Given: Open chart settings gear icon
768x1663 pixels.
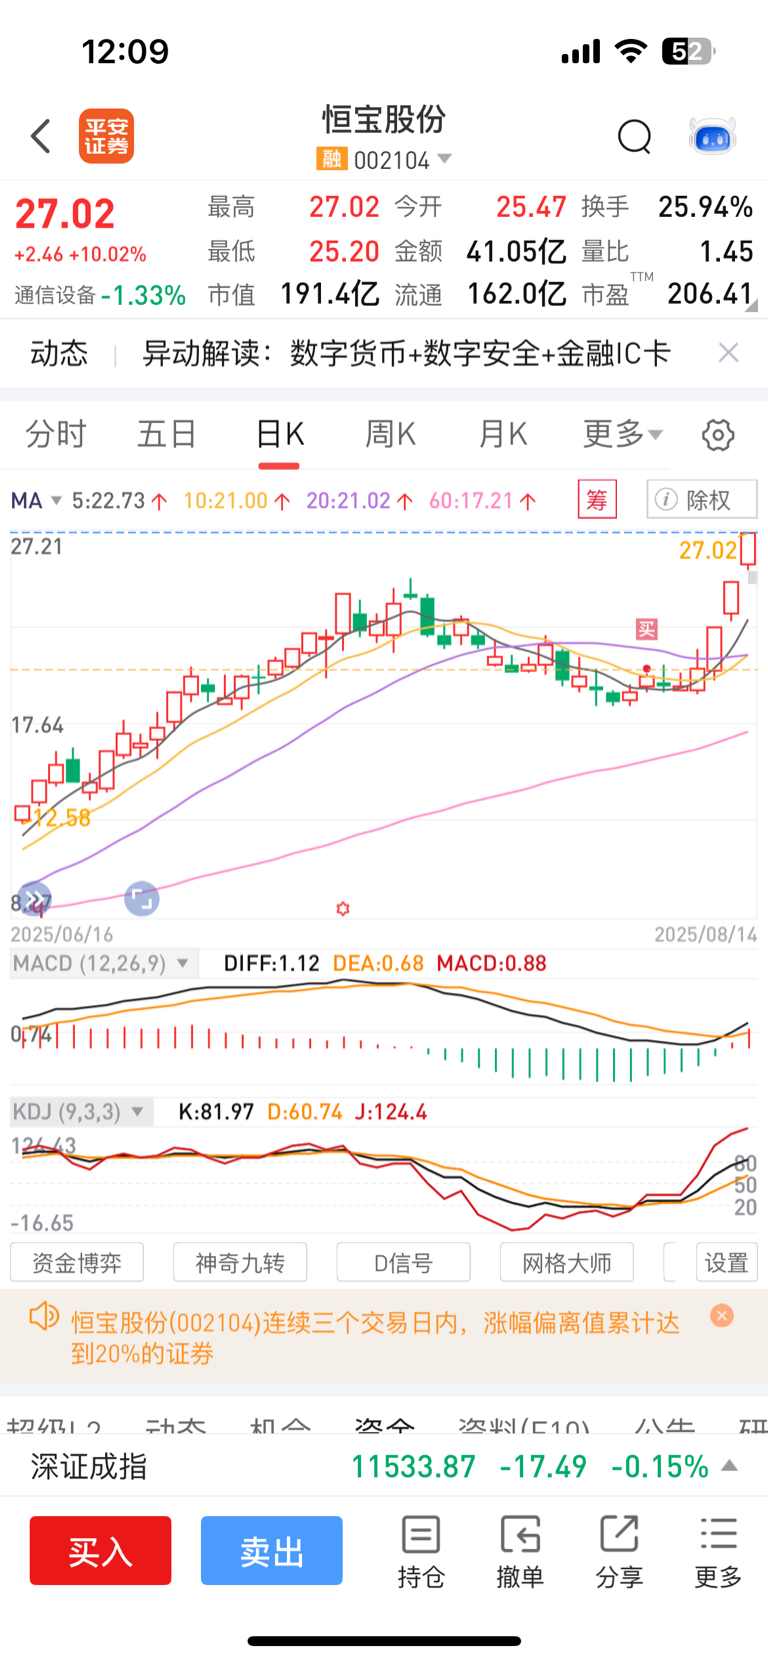Looking at the screenshot, I should click(x=718, y=435).
